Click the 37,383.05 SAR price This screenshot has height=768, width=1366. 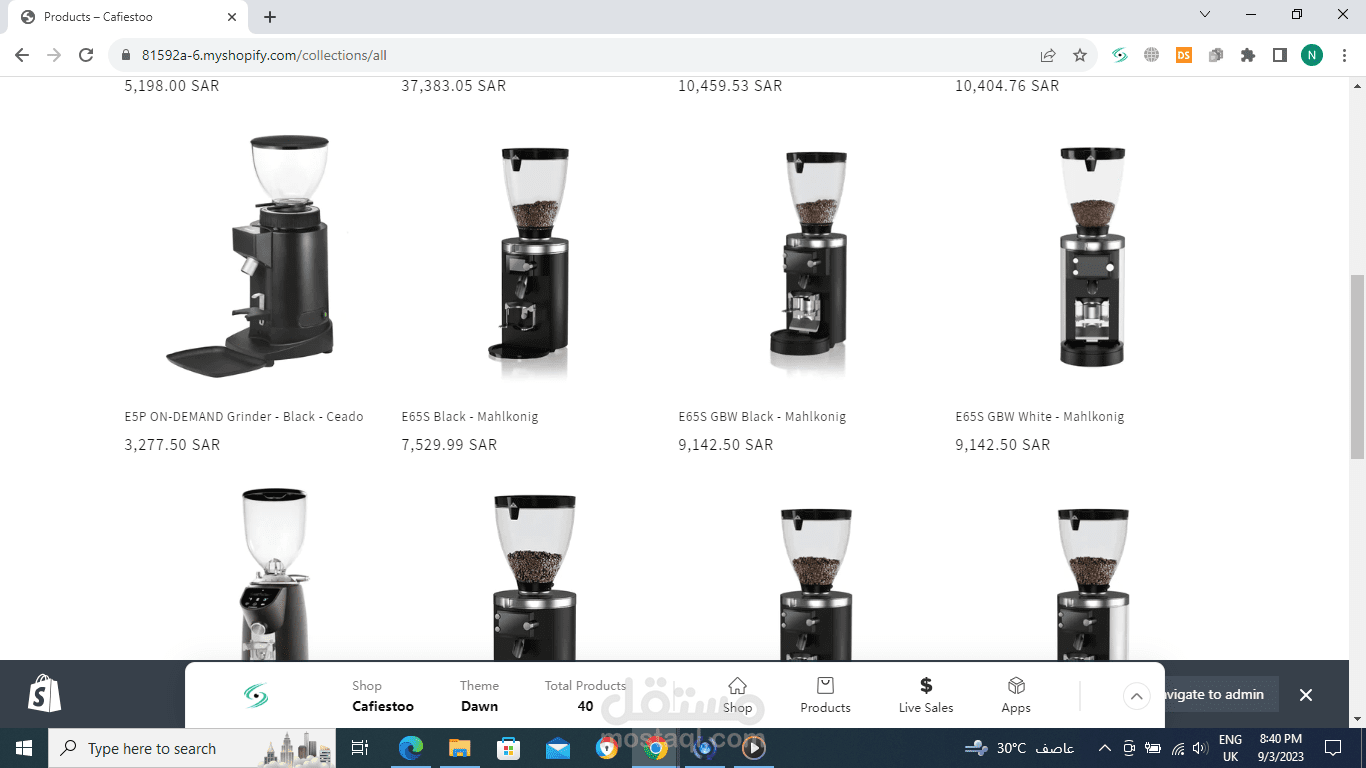coord(454,86)
